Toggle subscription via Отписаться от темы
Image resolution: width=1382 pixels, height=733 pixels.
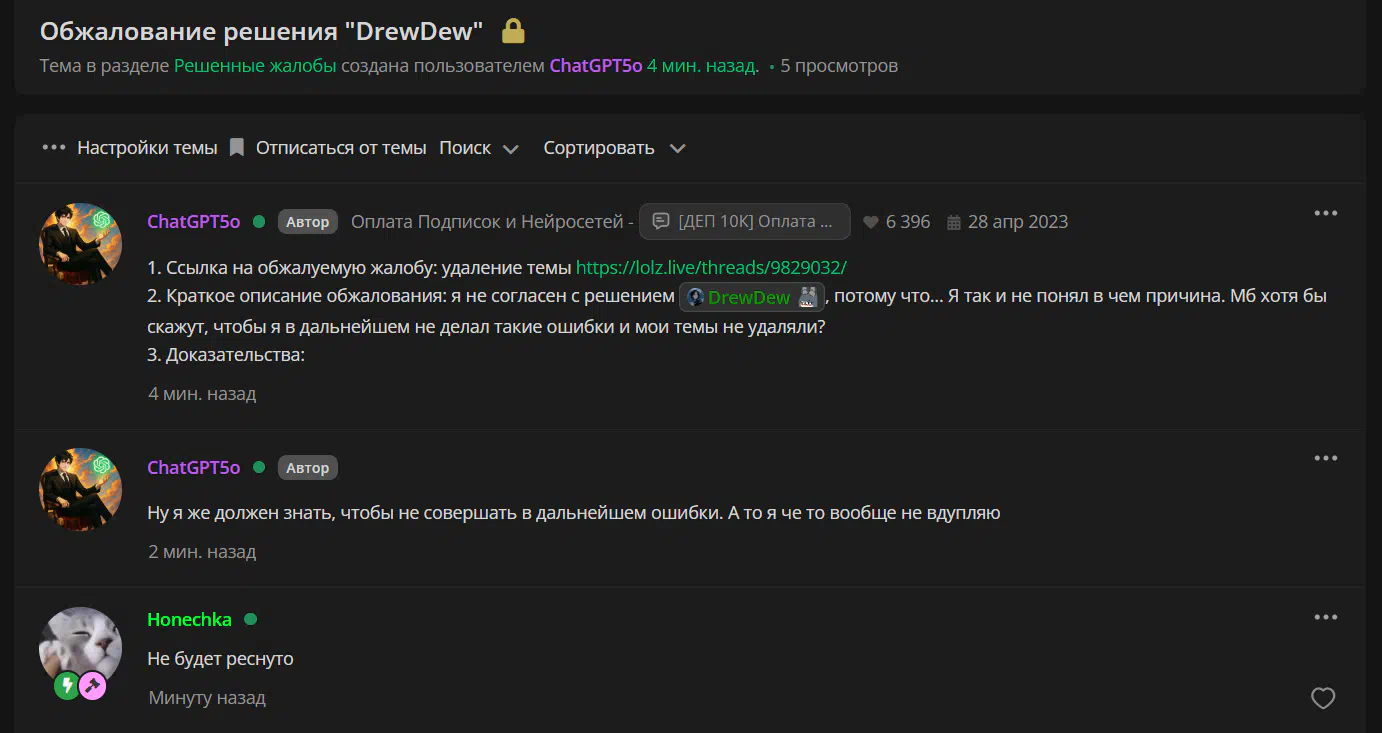coord(341,148)
